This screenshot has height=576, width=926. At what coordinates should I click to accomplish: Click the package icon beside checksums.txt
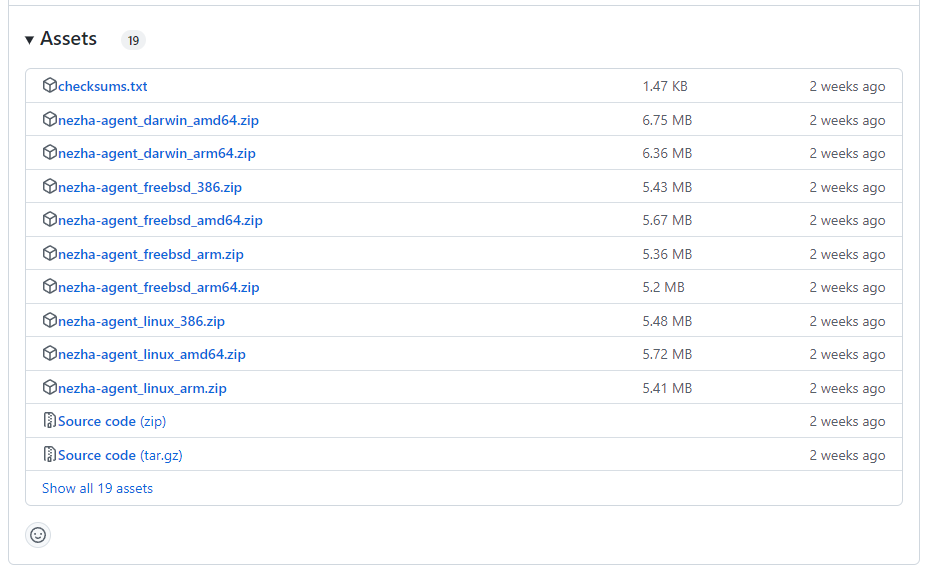click(x=50, y=85)
